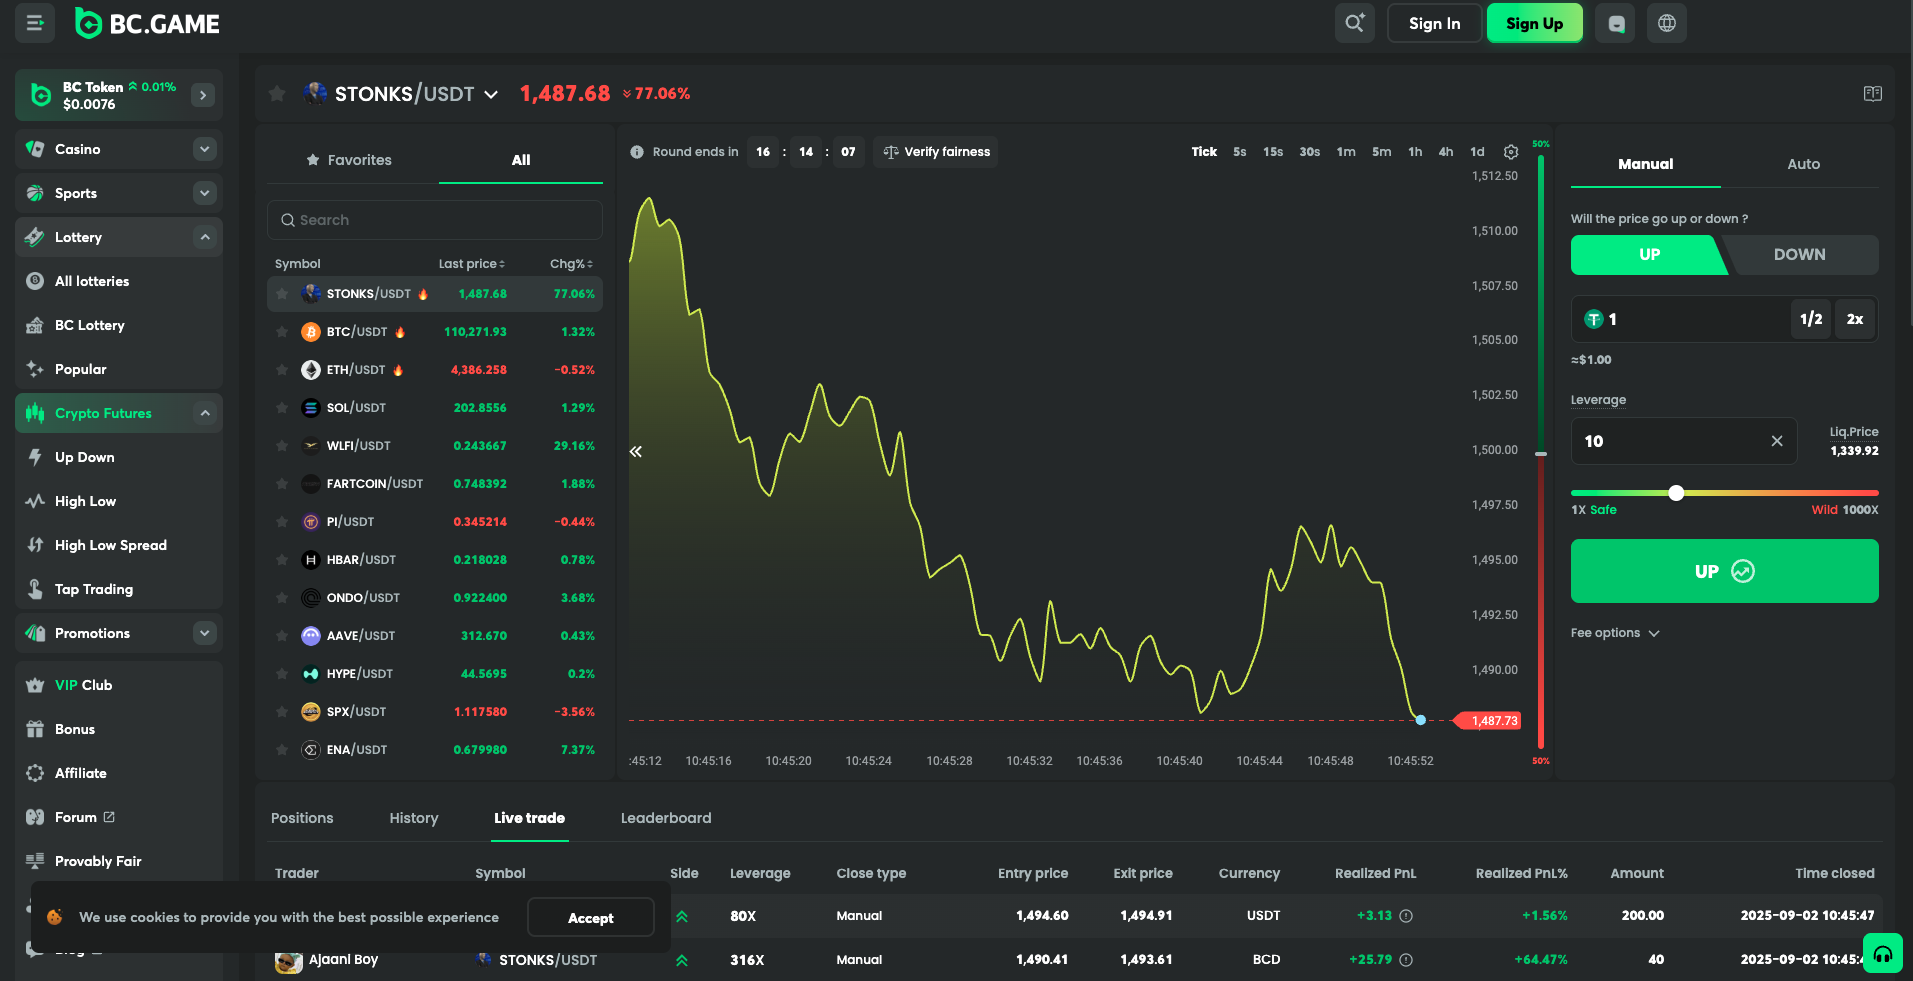Click the ETH/USDT ethereum coin icon
The width and height of the screenshot is (1913, 981).
click(311, 370)
